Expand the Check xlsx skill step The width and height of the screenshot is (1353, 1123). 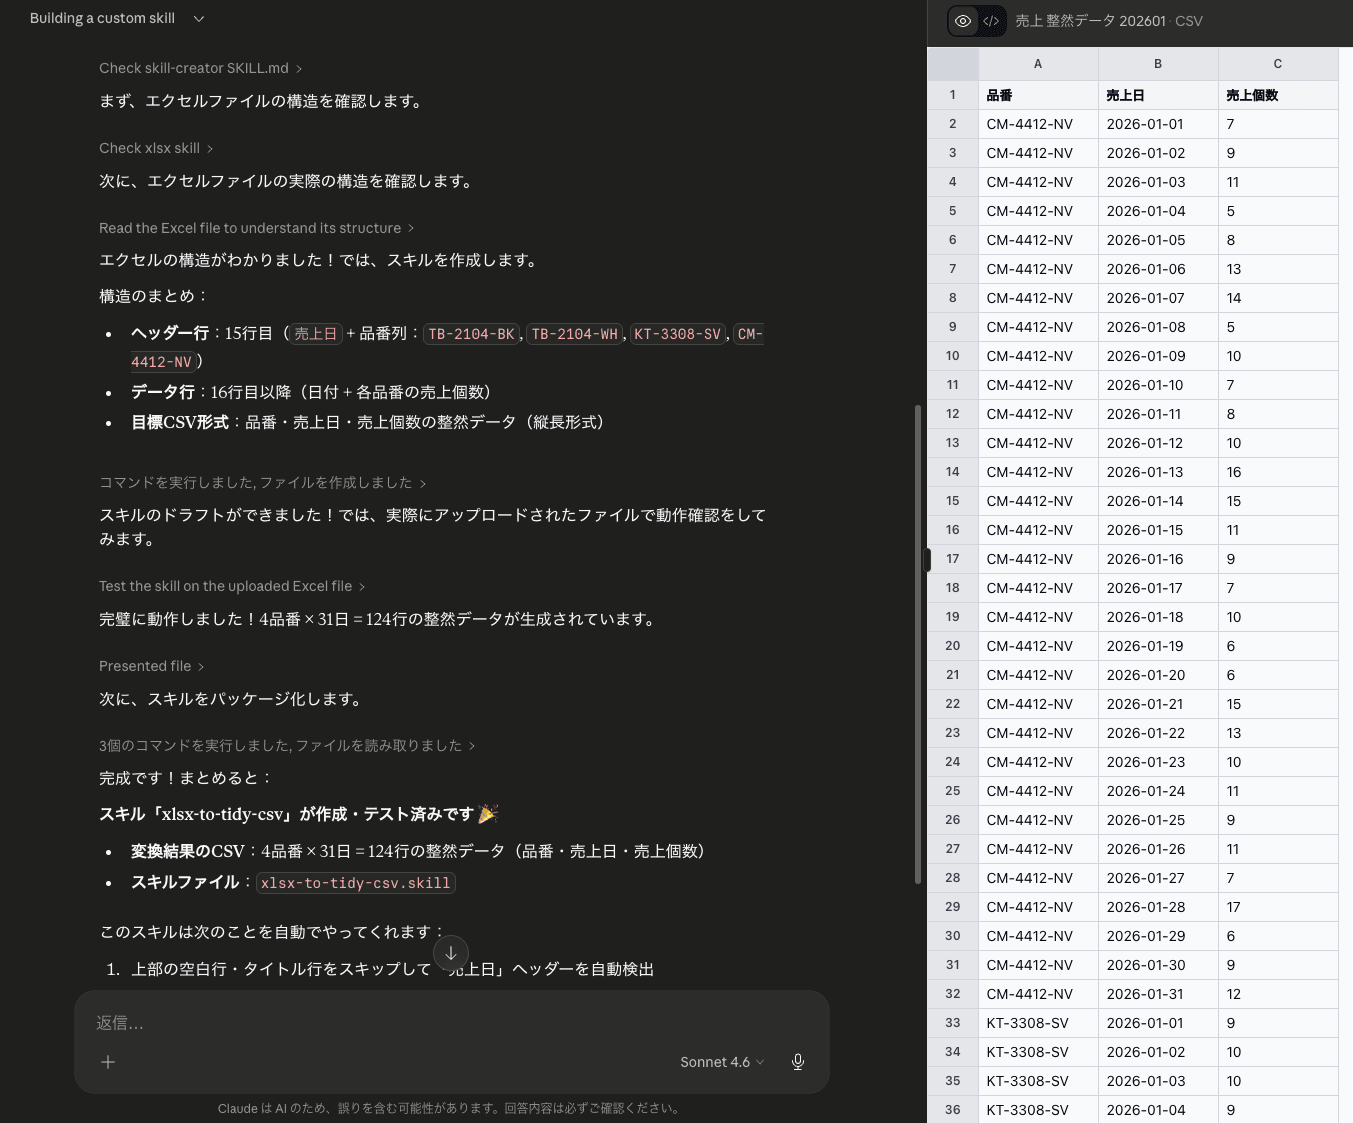(x=155, y=148)
